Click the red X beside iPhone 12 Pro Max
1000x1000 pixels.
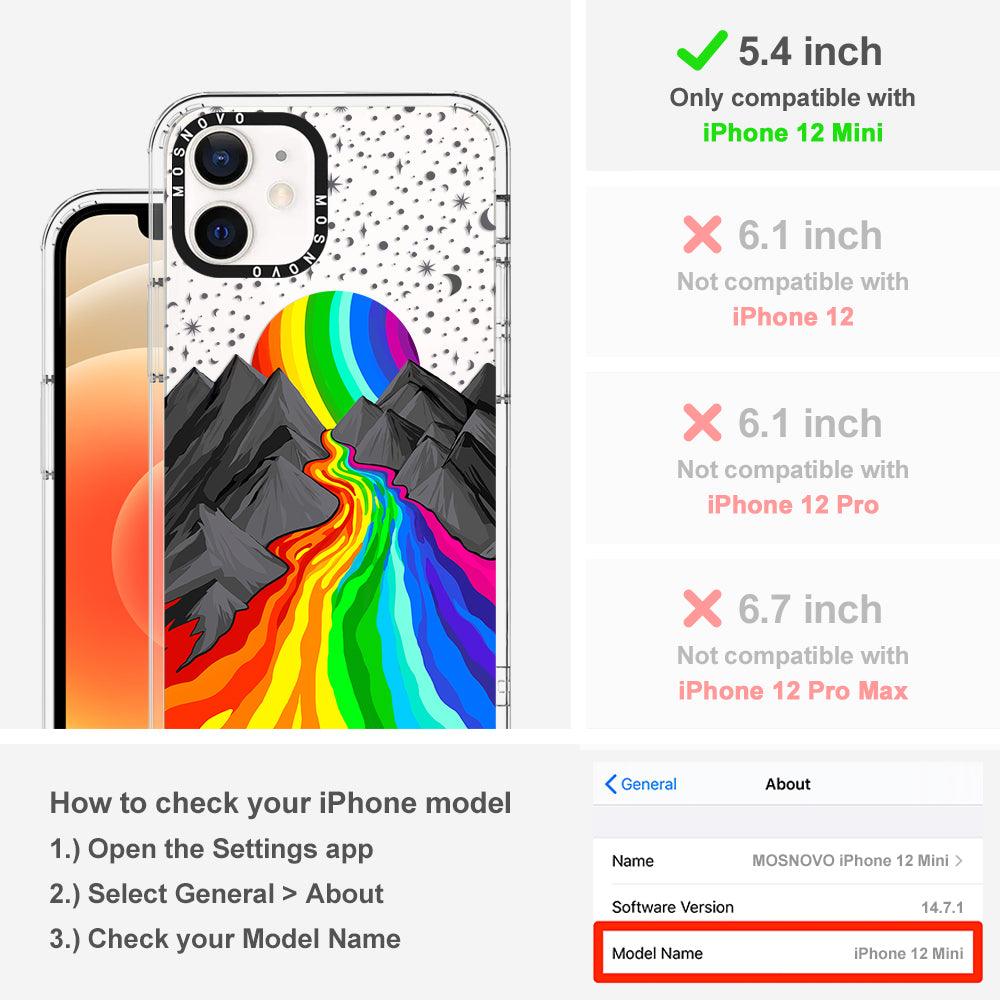pyautogui.click(x=702, y=608)
